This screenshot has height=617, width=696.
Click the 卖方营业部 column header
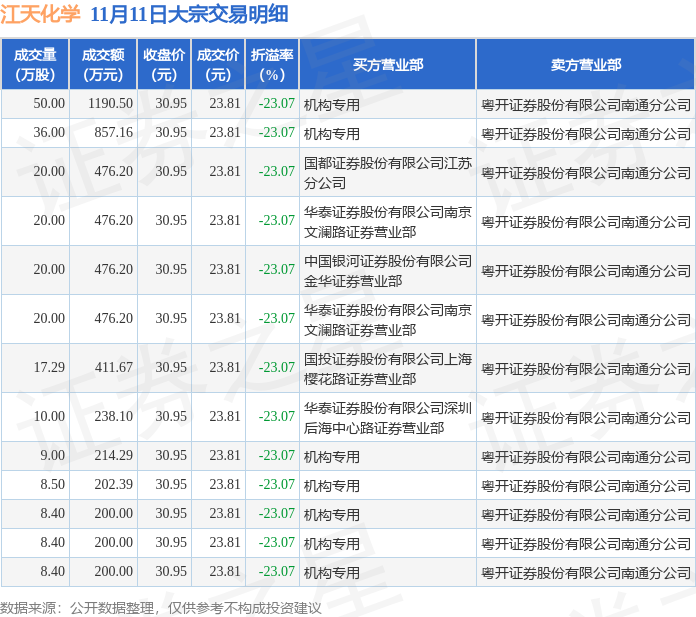click(x=585, y=64)
